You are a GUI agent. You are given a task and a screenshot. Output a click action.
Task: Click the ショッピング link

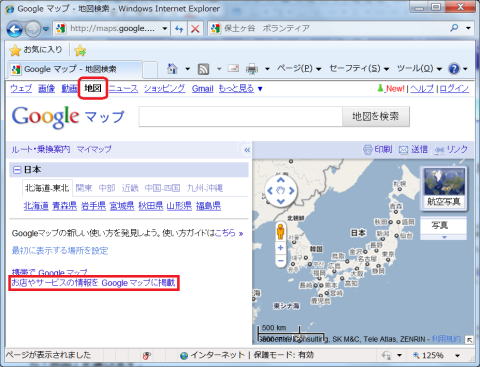[164, 89]
